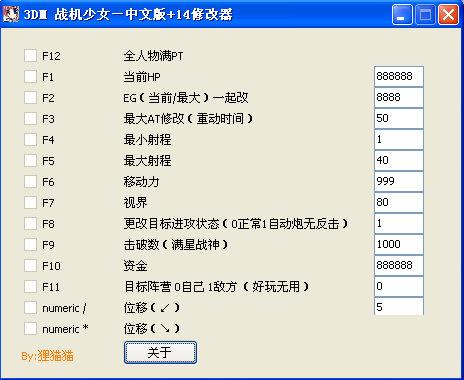Check the F6 移动力 checkbox
Image resolution: width=464 pixels, height=380 pixels.
click(x=30, y=182)
